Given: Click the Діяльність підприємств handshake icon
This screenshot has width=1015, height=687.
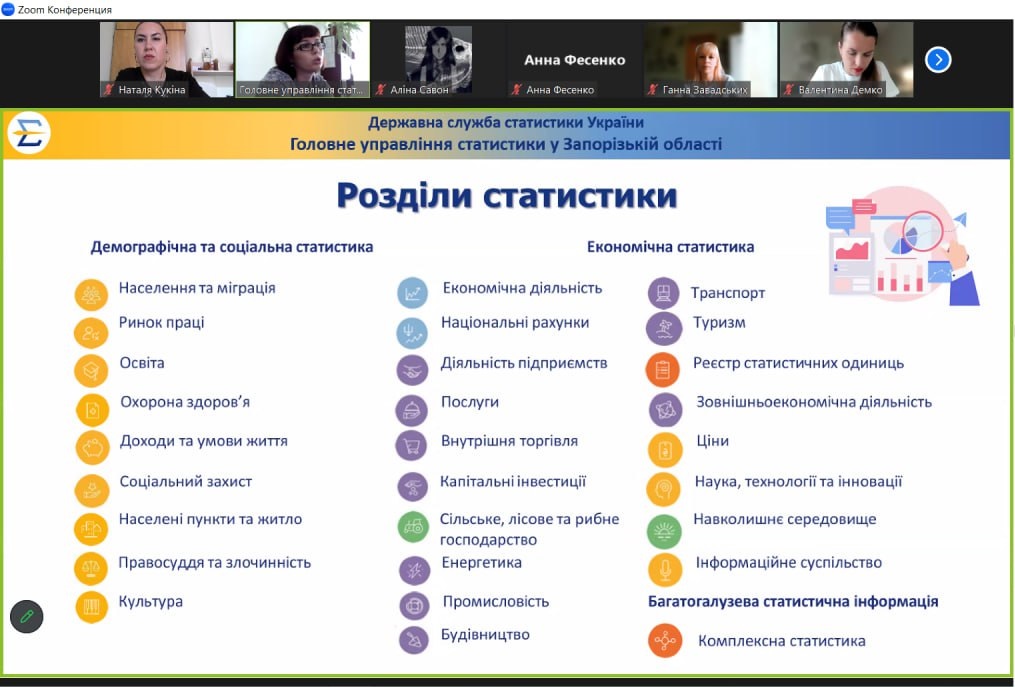Looking at the screenshot, I should [x=412, y=370].
